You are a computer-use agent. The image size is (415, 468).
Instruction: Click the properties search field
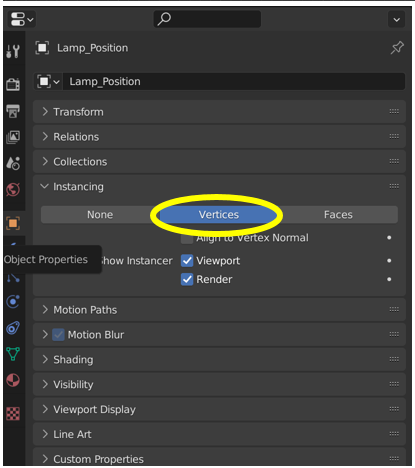click(x=207, y=19)
